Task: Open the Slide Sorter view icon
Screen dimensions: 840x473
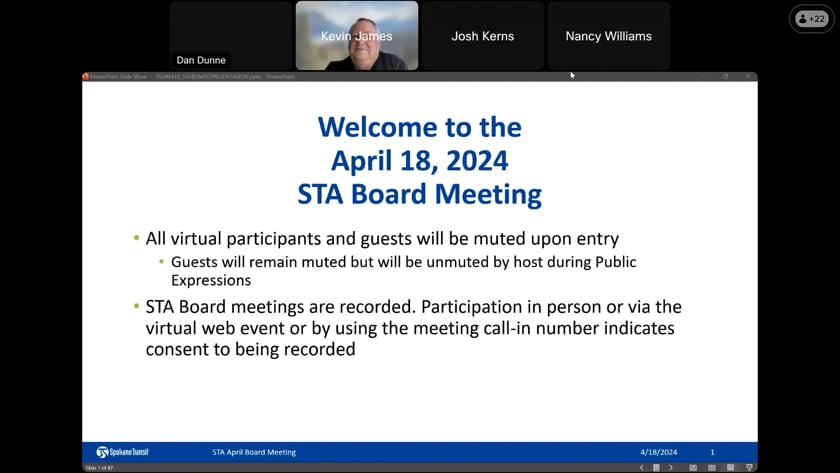Action: (712, 468)
